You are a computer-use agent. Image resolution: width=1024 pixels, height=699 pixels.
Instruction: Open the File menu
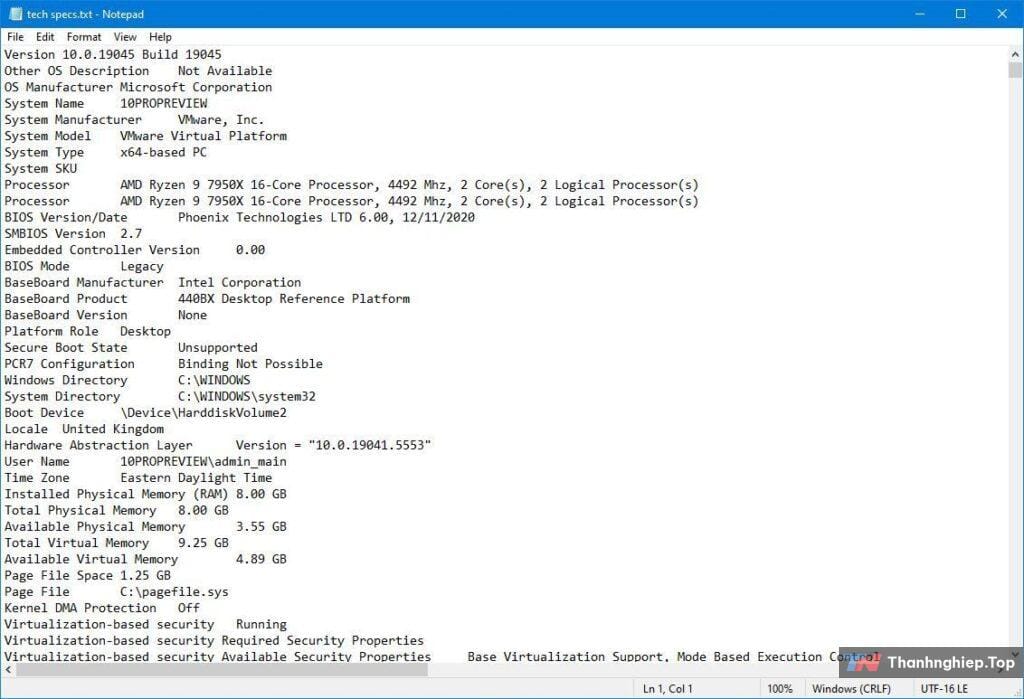(x=15, y=37)
